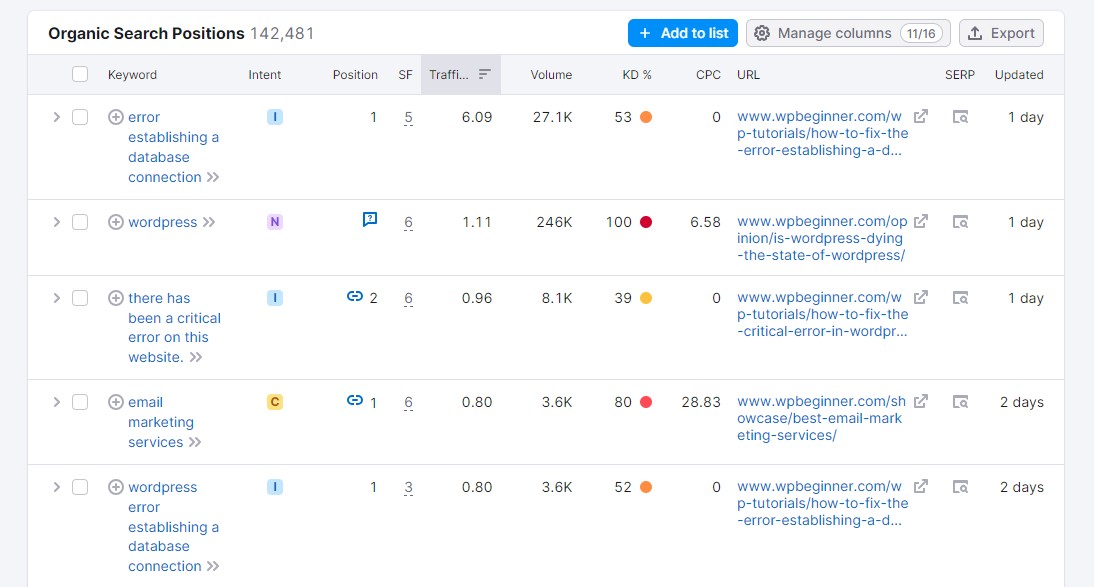The height and width of the screenshot is (587, 1094).
Task: Toggle the select-all checkbox in header
Action: coord(80,74)
